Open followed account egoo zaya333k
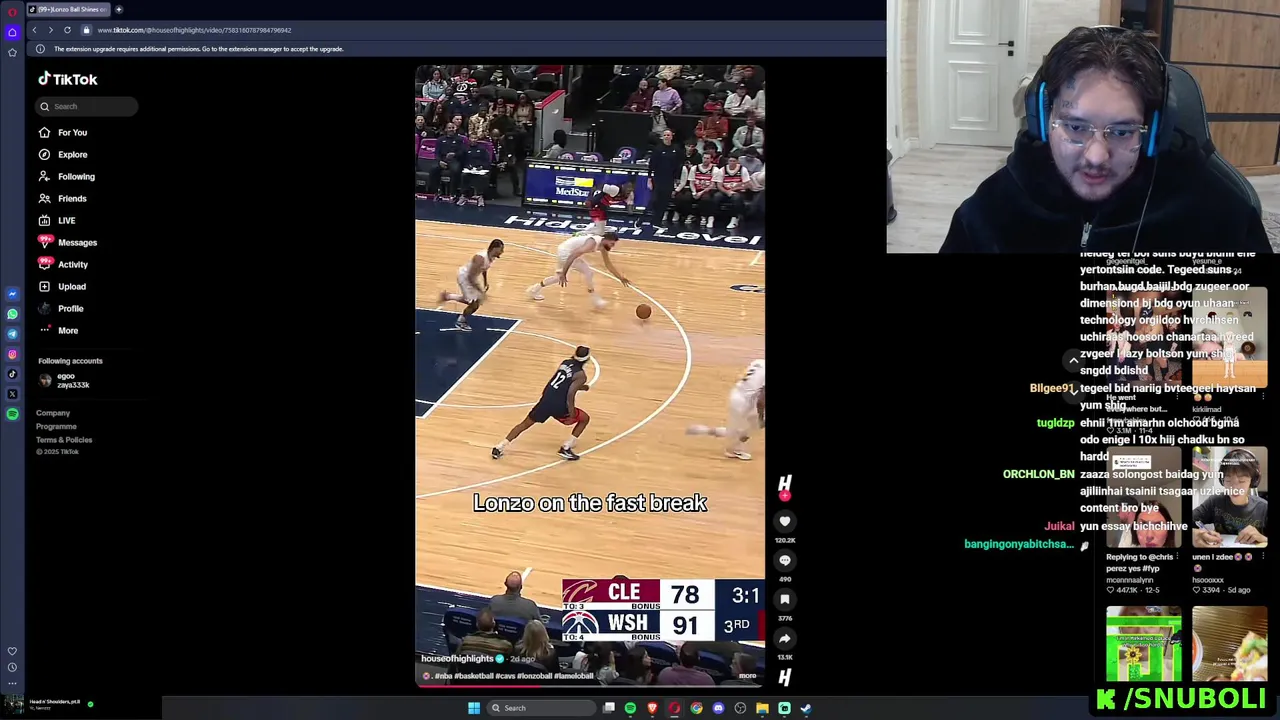 (x=66, y=380)
